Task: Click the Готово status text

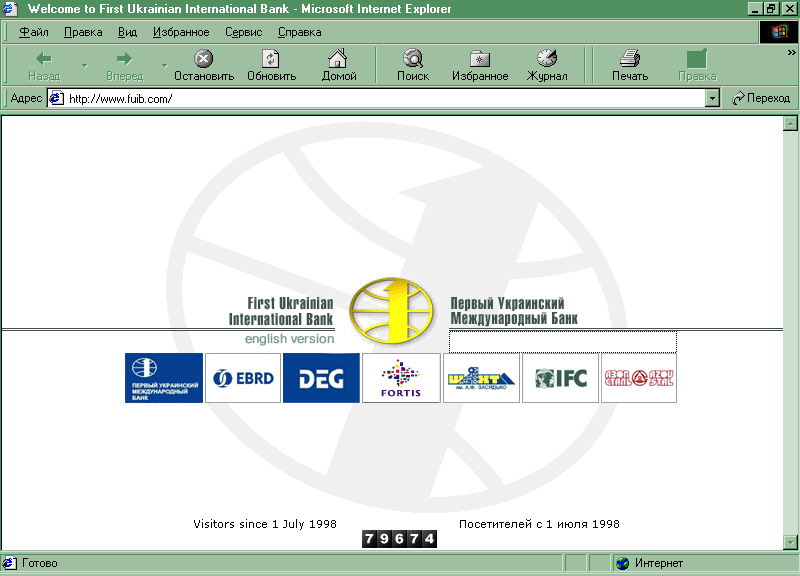Action: (x=39, y=563)
